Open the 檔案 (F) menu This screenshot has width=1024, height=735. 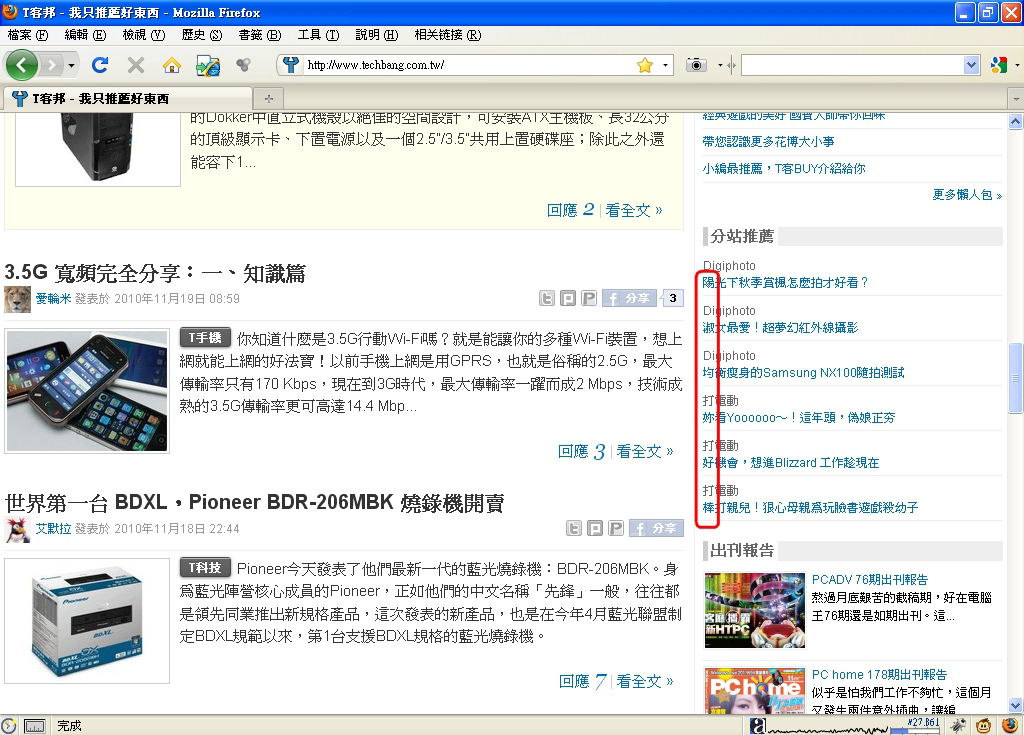coord(27,35)
